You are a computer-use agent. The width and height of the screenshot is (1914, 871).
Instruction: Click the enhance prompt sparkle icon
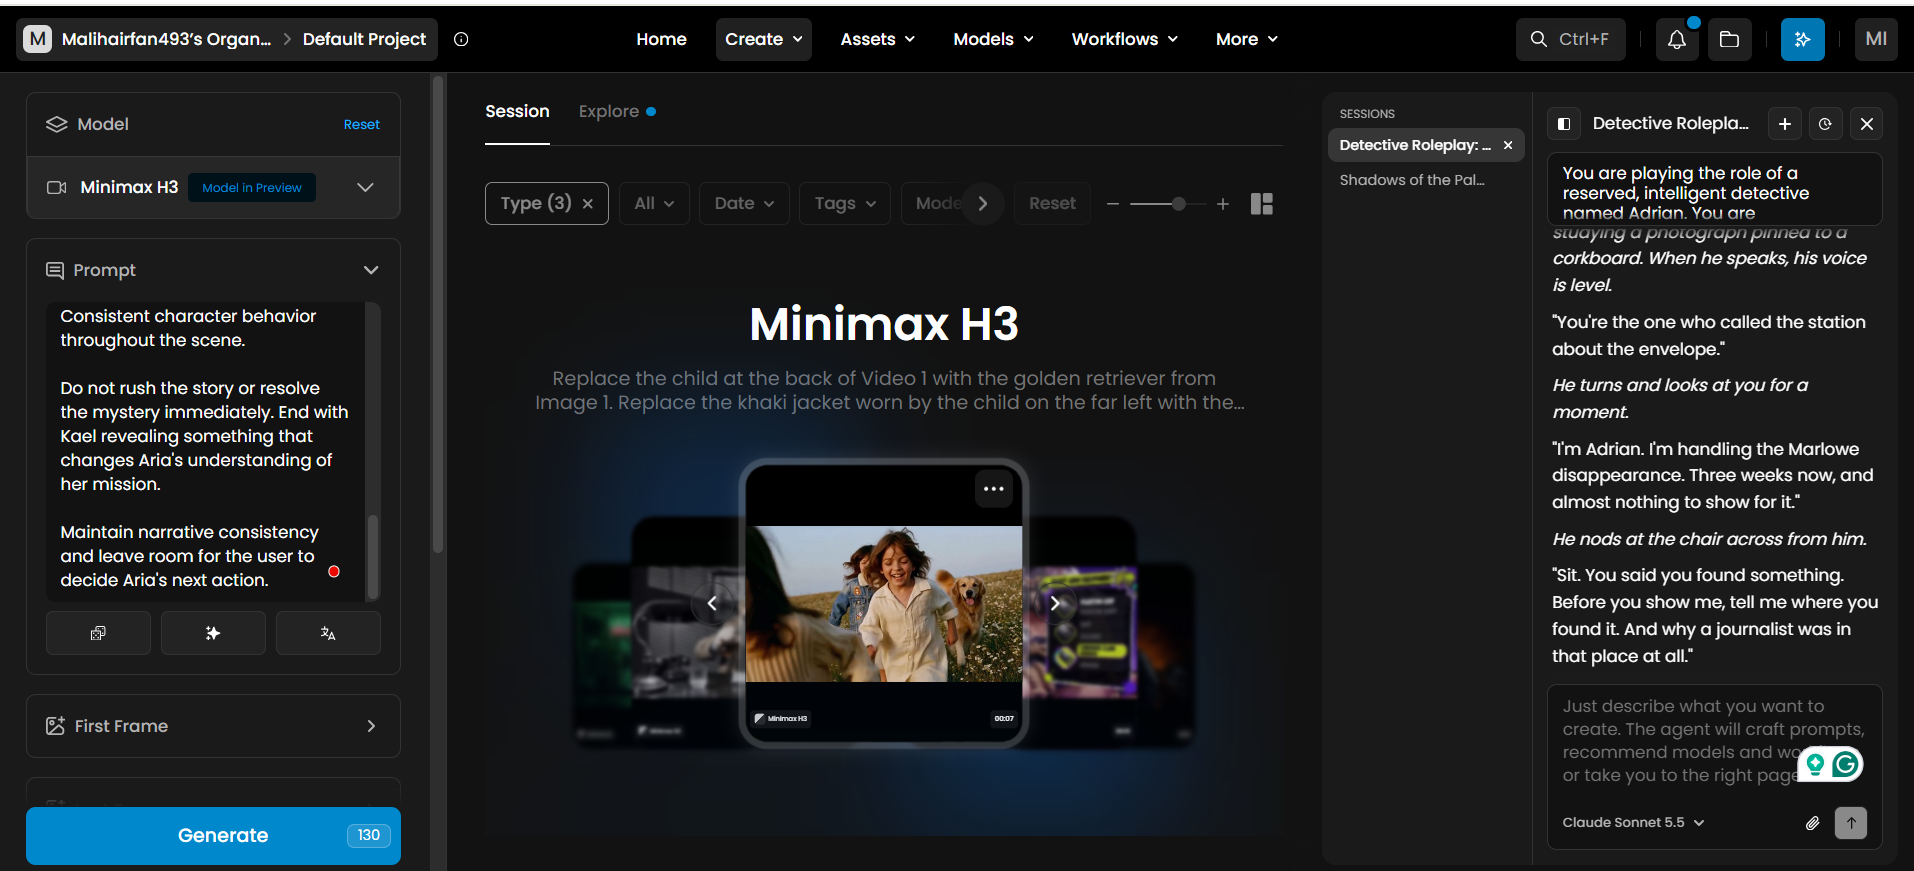[213, 633]
